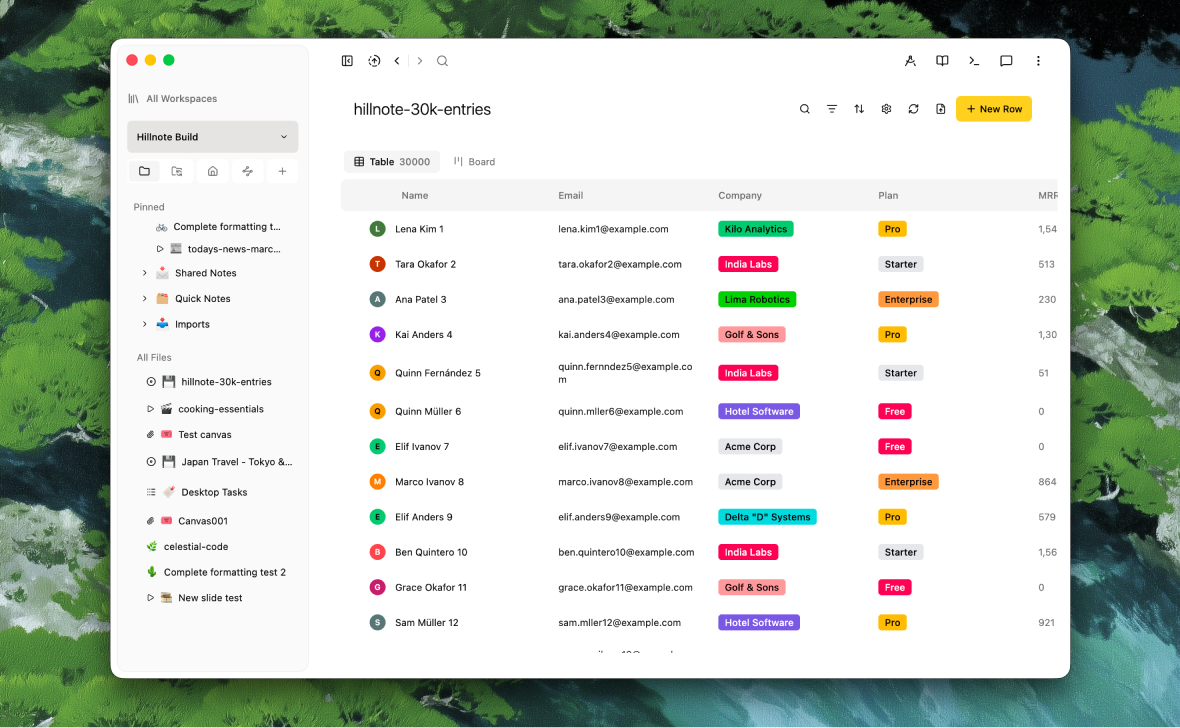The width and height of the screenshot is (1180, 728).
Task: Open the history clock icon in toolbar
Action: tap(374, 61)
